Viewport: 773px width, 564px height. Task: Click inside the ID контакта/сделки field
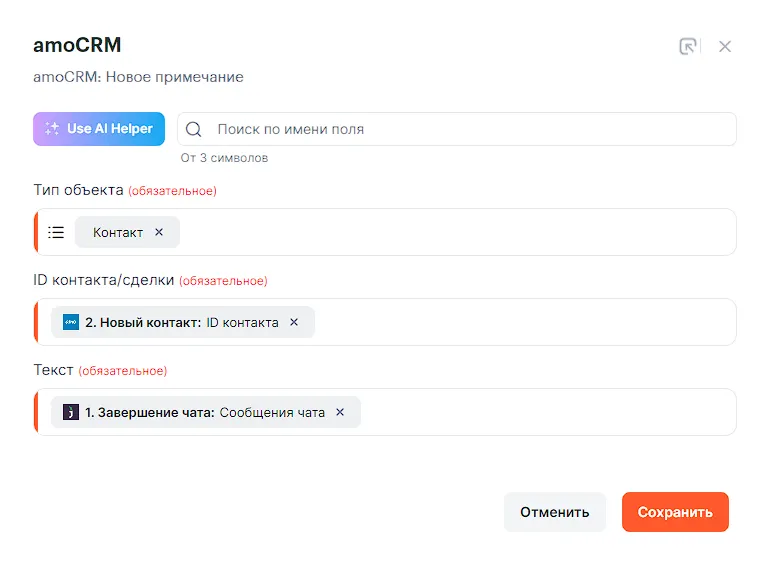click(x=520, y=322)
